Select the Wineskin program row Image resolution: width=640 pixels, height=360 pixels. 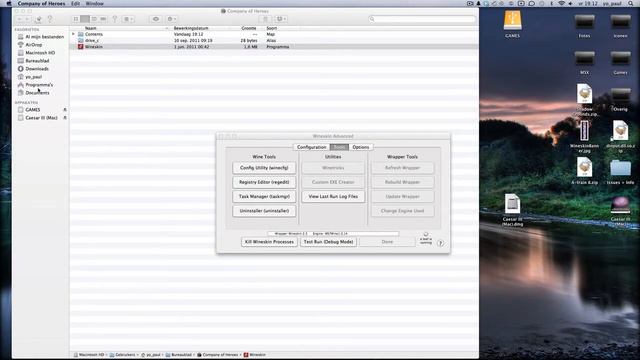click(x=274, y=47)
